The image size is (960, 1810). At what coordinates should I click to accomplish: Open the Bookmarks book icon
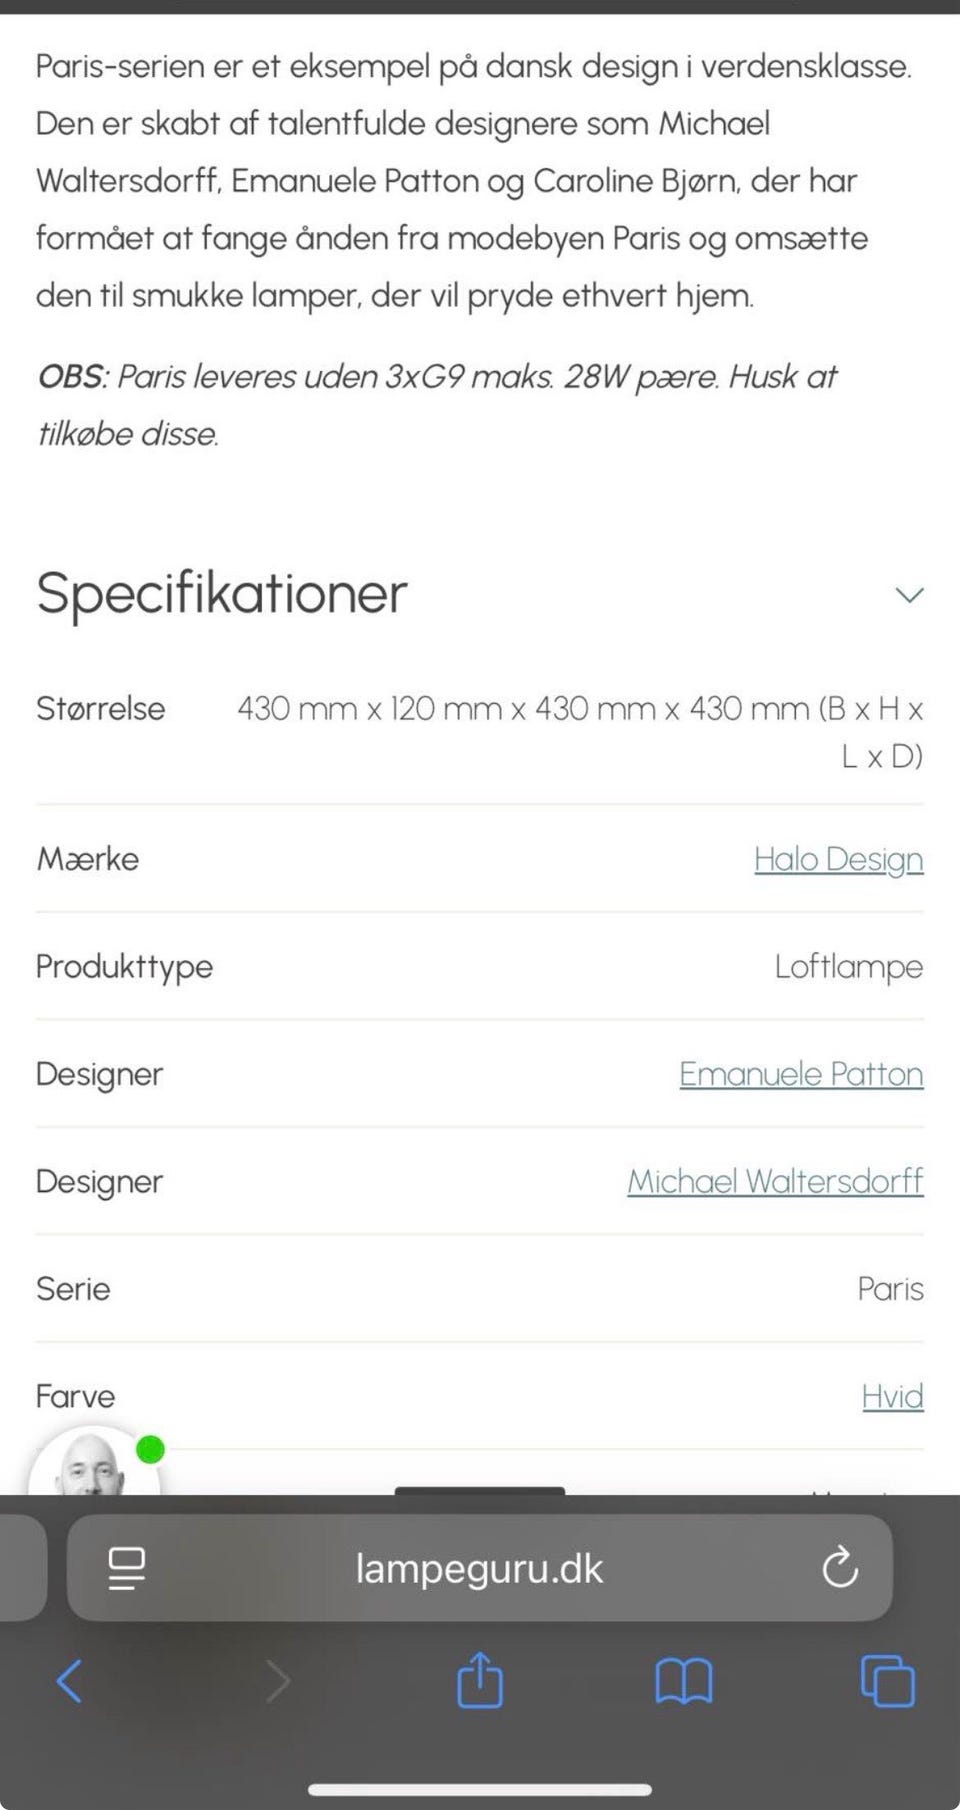(683, 1681)
